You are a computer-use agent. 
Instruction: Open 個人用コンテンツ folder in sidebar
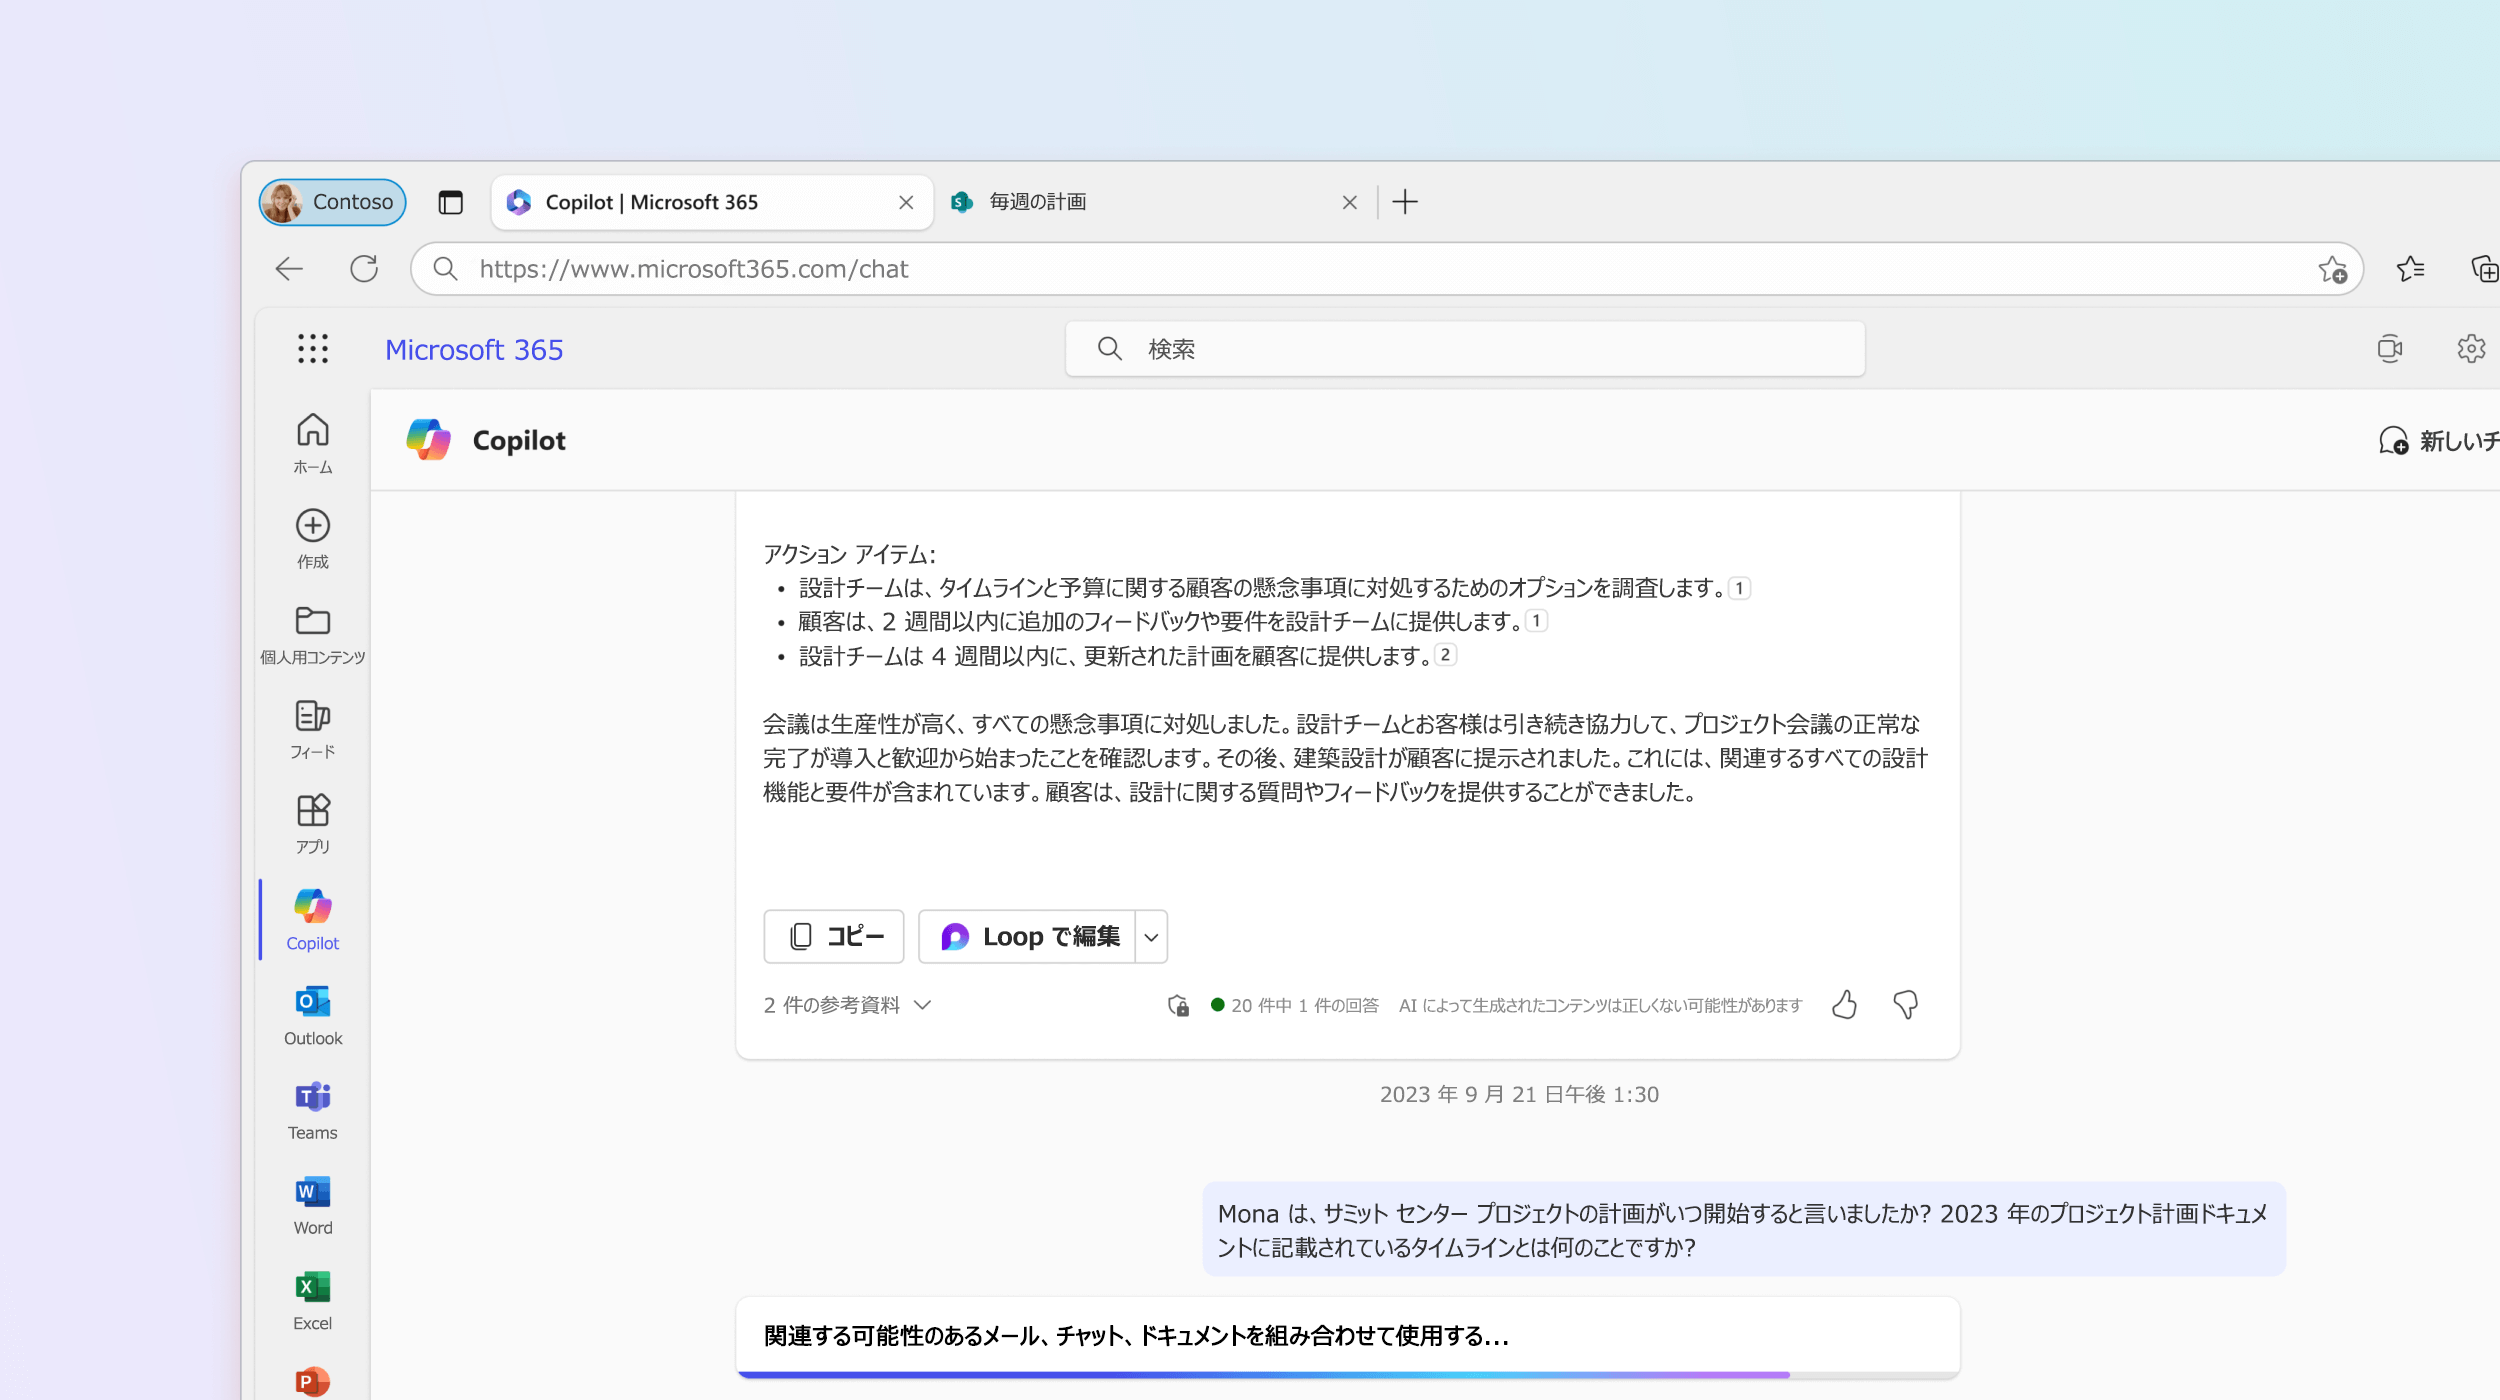tap(312, 635)
